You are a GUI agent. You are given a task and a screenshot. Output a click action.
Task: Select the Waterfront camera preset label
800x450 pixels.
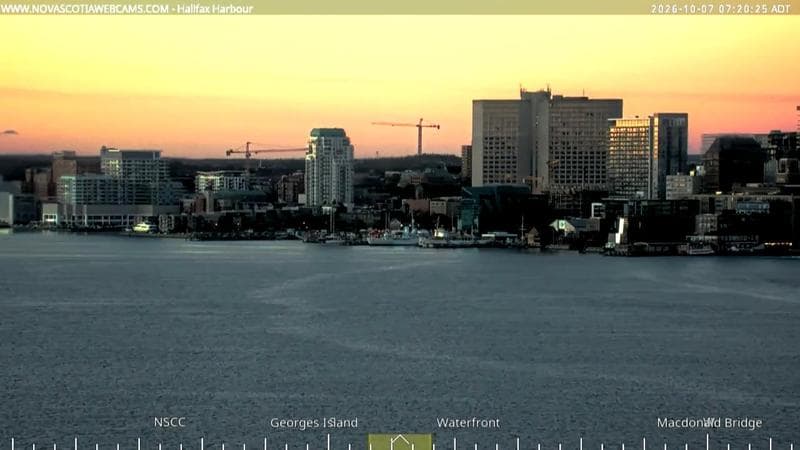tap(468, 422)
